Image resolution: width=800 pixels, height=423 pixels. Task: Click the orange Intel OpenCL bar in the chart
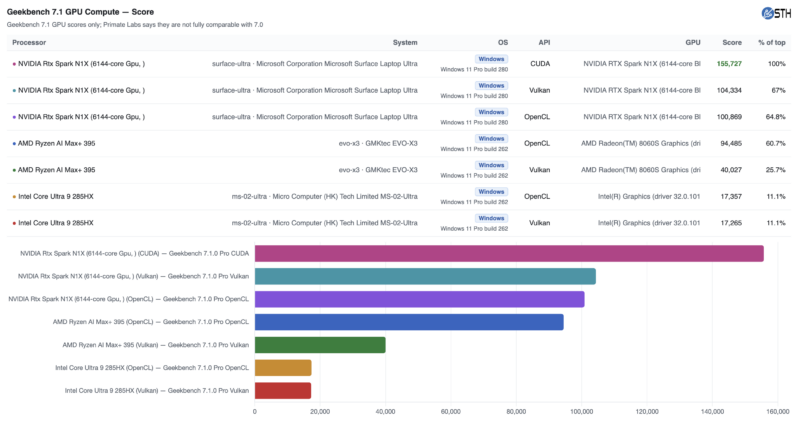[x=283, y=368]
